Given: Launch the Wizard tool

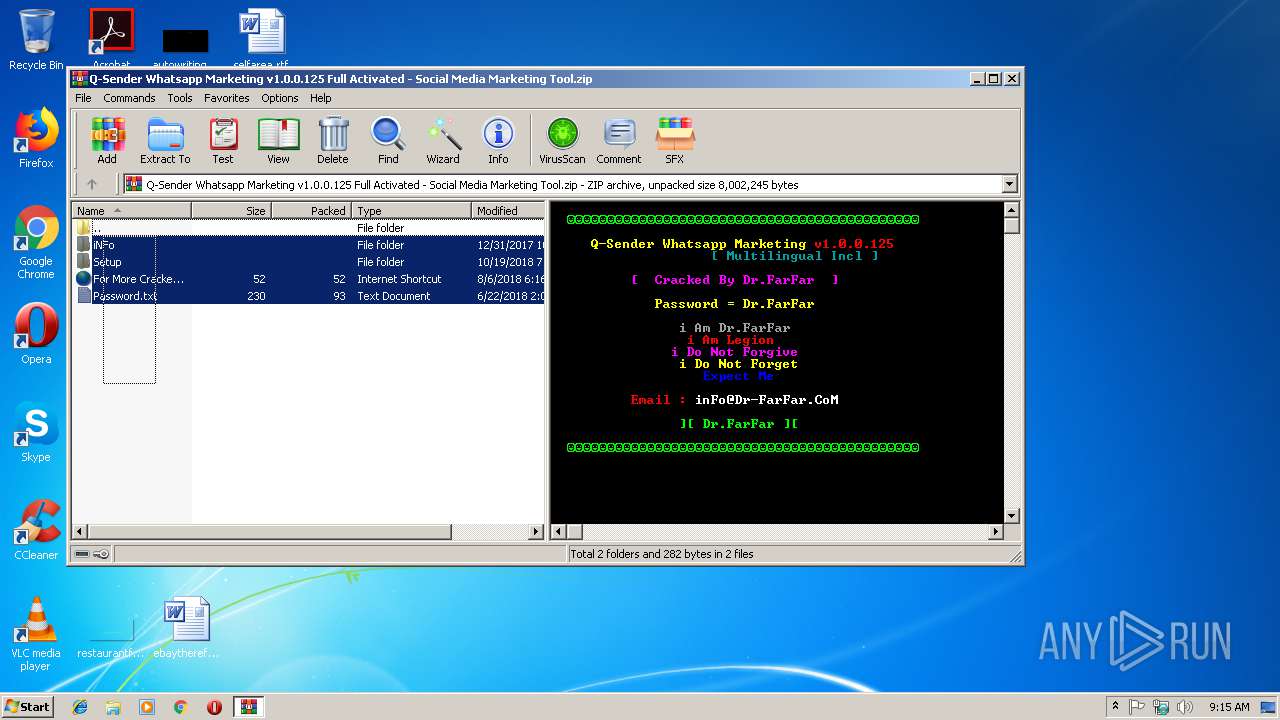Looking at the screenshot, I should (x=443, y=141).
